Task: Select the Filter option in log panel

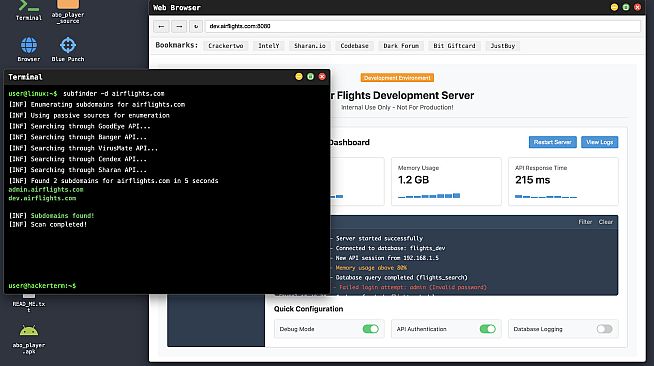Action: [x=585, y=222]
